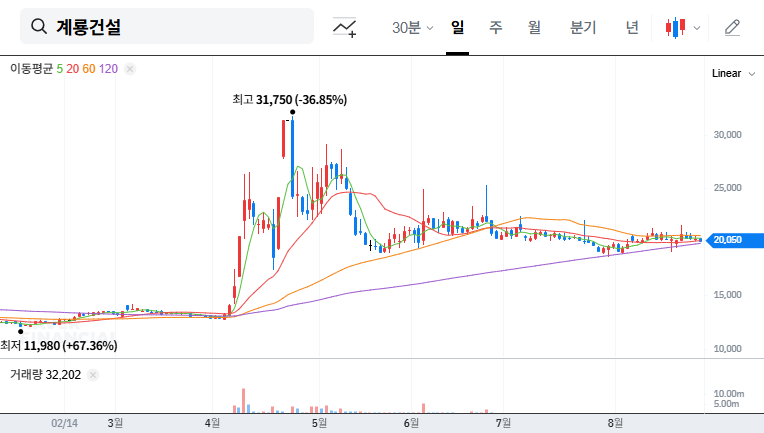Remove the 이동평균 moving average indicator

(x=130, y=69)
